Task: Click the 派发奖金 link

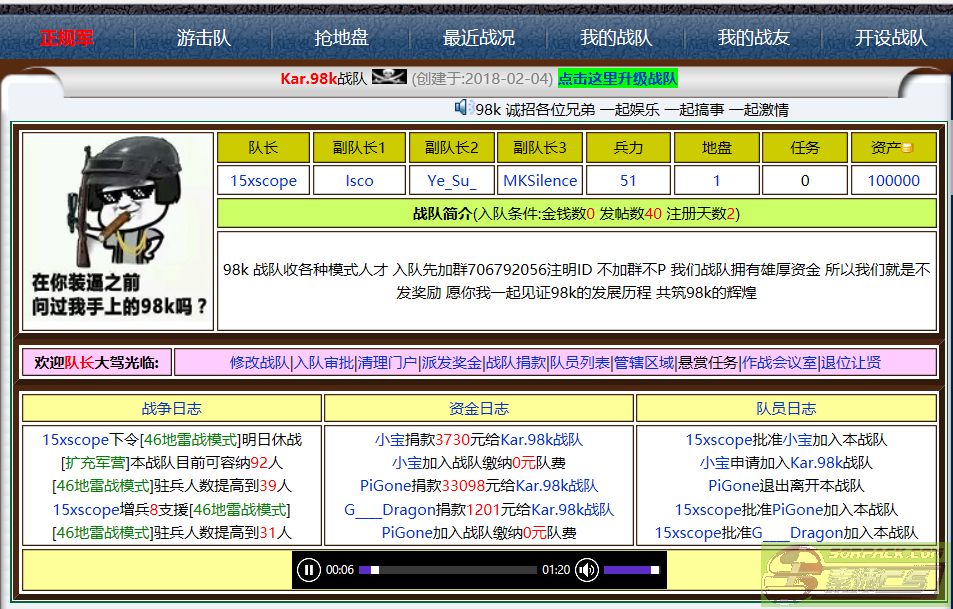Action: coord(451,363)
